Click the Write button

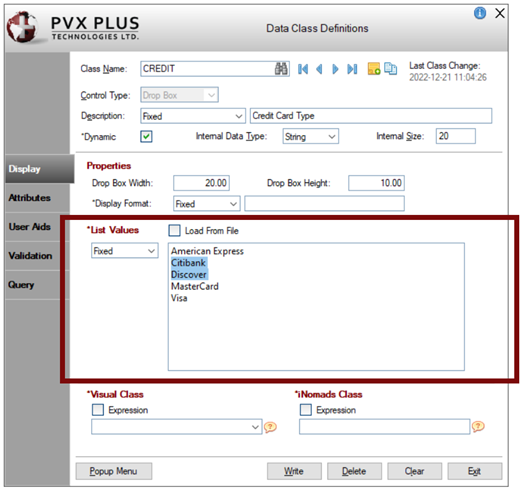tap(294, 471)
